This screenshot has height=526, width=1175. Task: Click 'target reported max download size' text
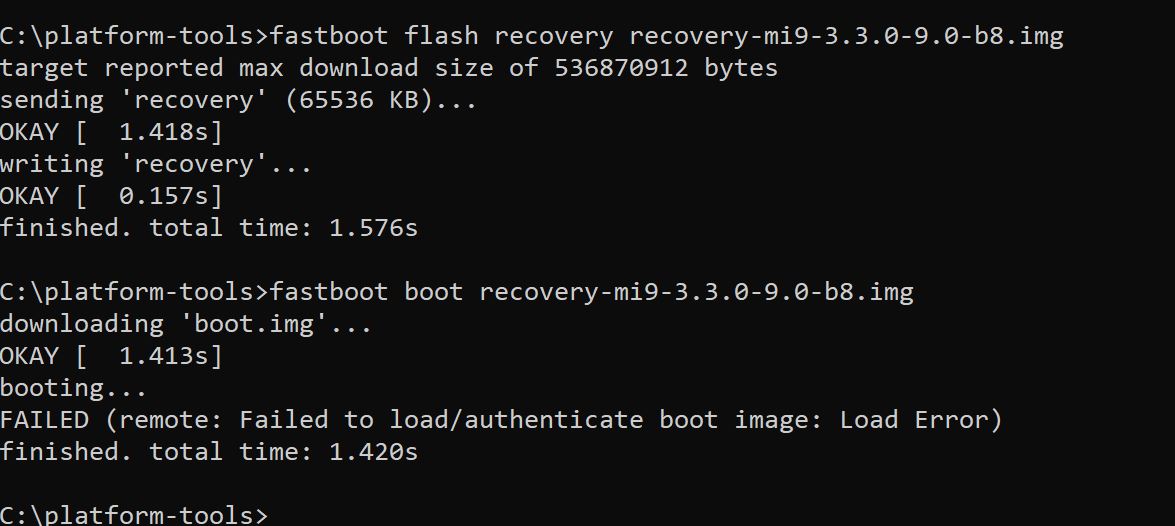[247, 68]
